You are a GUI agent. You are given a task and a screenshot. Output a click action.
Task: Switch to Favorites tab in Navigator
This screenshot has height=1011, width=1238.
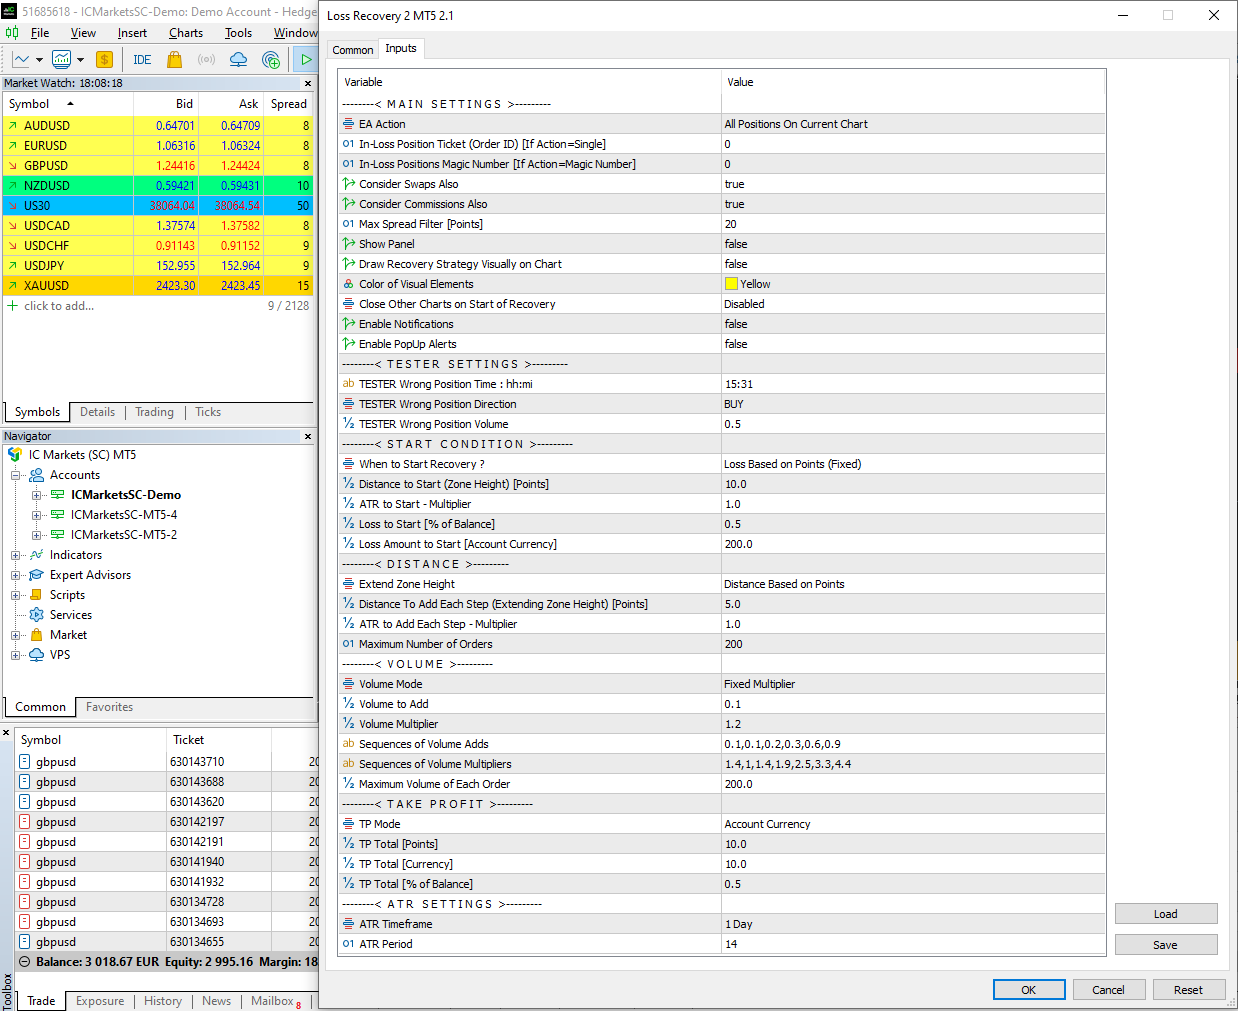coord(109,707)
